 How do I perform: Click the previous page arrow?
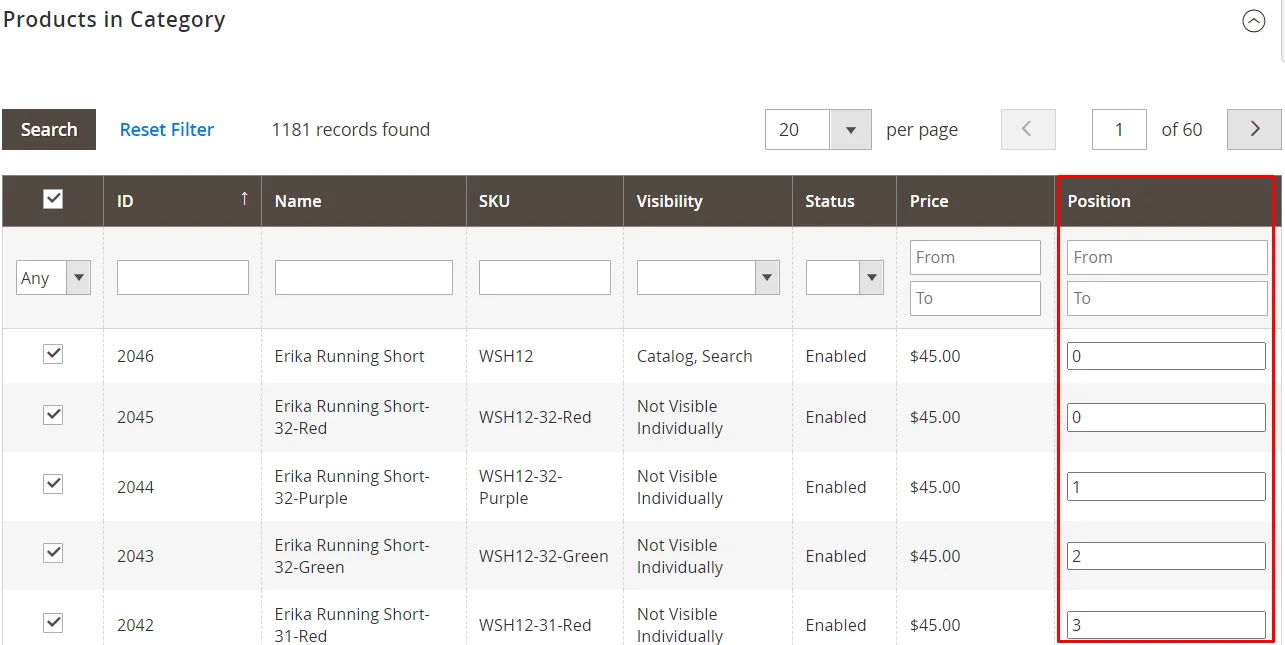coord(1027,130)
